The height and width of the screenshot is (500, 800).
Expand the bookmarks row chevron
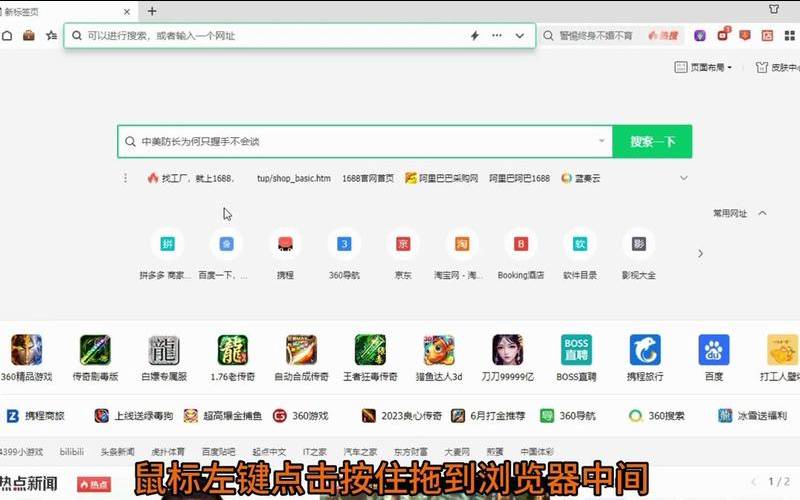684,178
